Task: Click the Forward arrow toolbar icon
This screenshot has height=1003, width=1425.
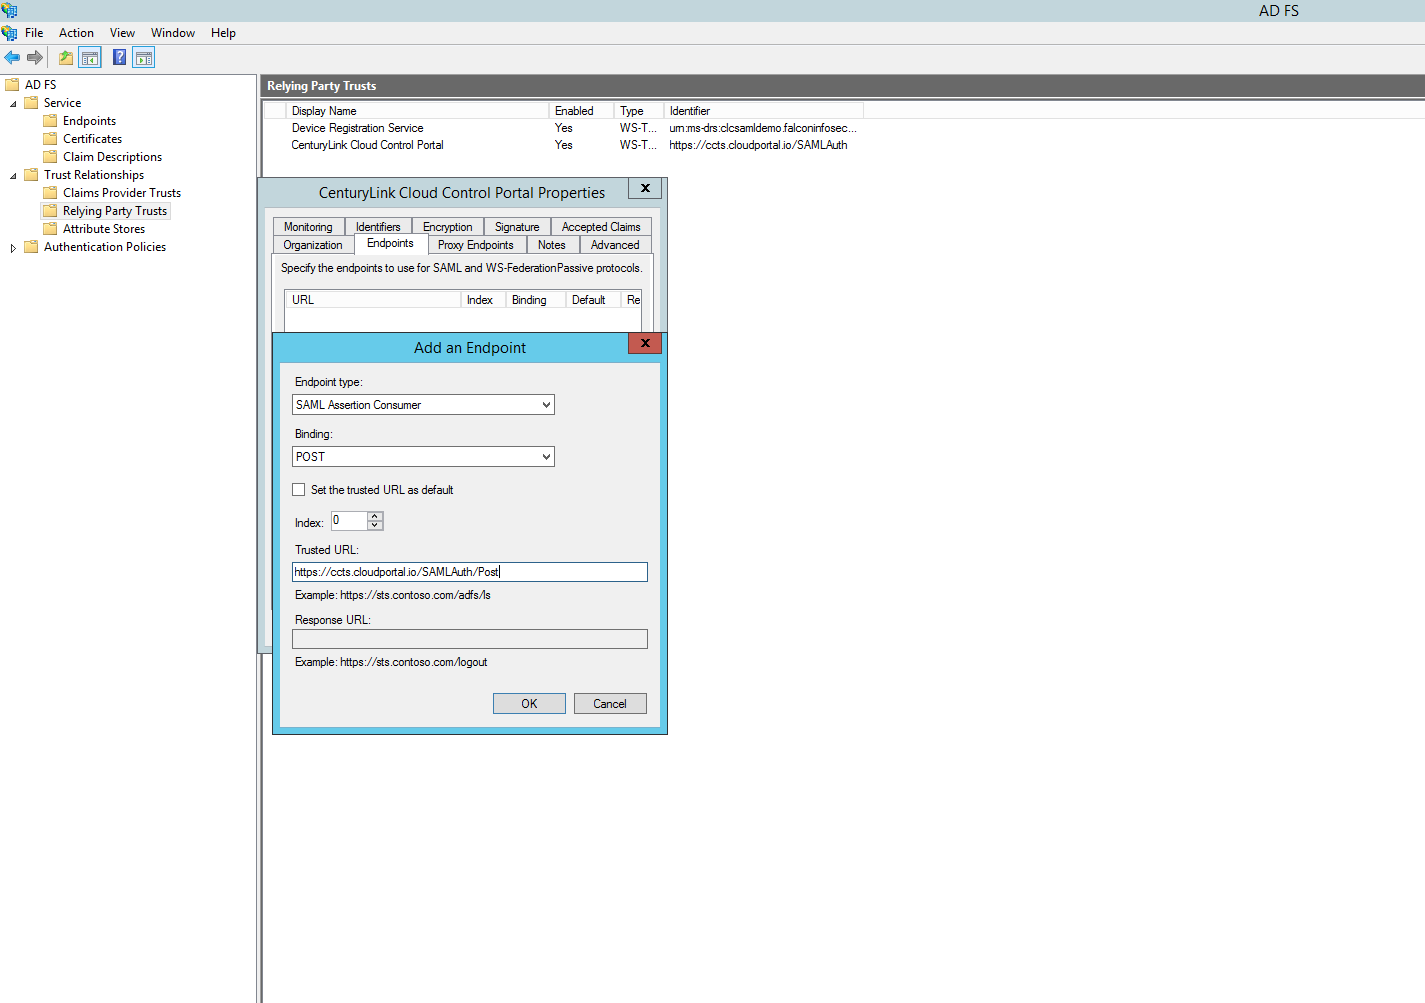Action: point(35,58)
